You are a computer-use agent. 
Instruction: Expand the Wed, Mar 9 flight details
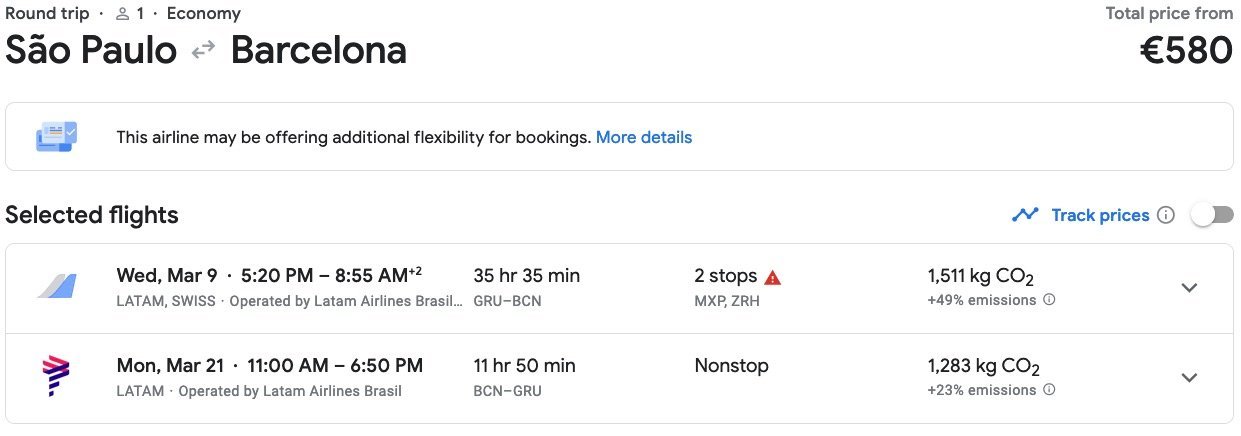click(1189, 288)
